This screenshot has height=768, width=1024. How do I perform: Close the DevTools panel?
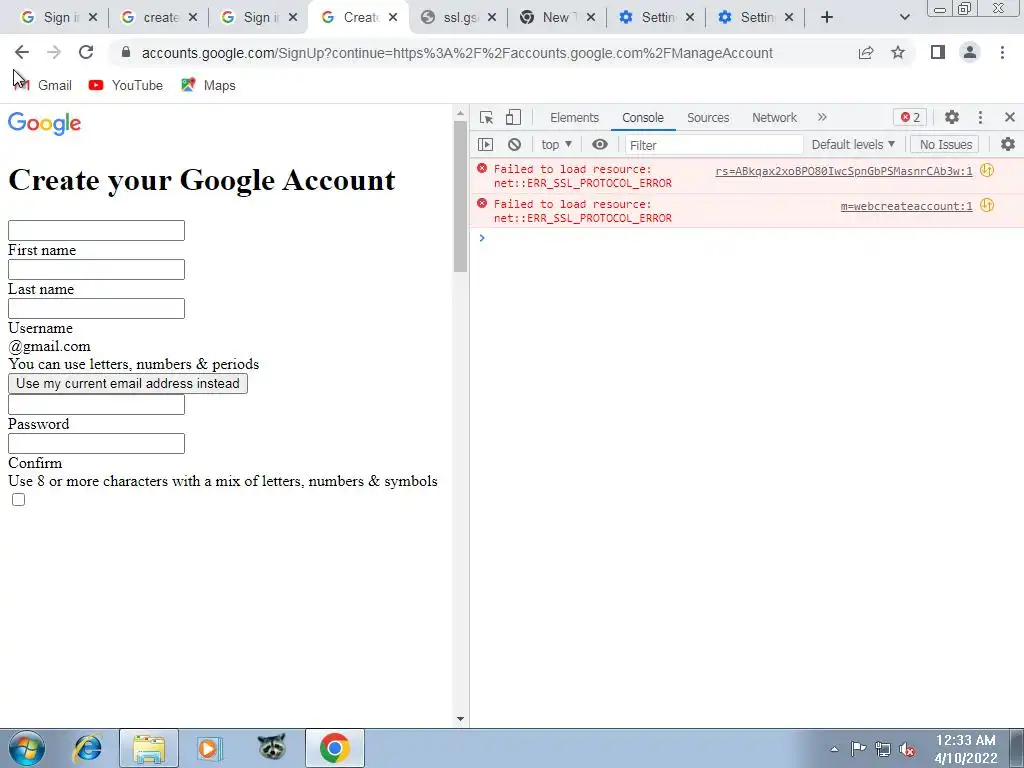(1010, 117)
